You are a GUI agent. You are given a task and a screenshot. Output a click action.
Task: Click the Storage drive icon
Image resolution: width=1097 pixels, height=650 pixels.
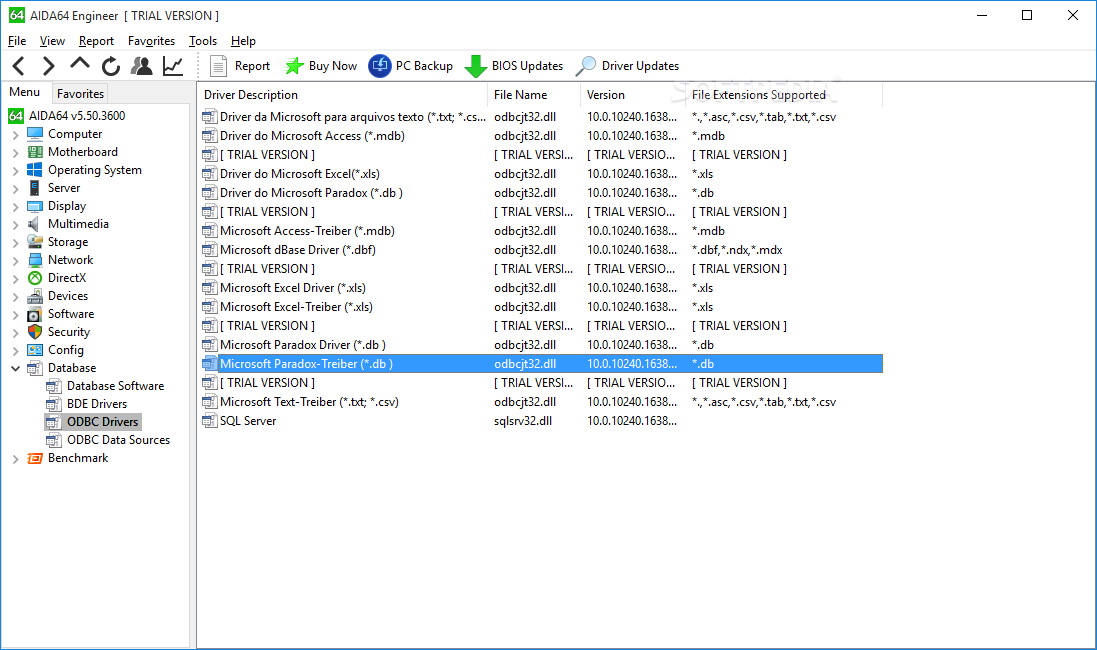[34, 241]
